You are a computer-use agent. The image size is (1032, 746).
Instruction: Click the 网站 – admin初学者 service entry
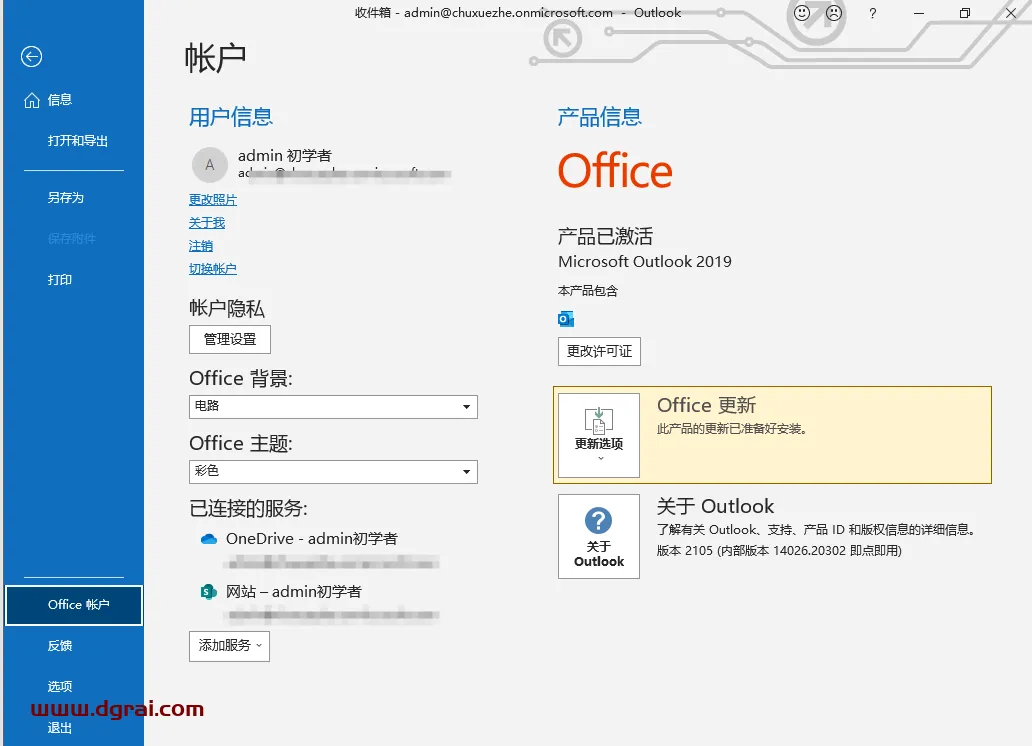[294, 592]
